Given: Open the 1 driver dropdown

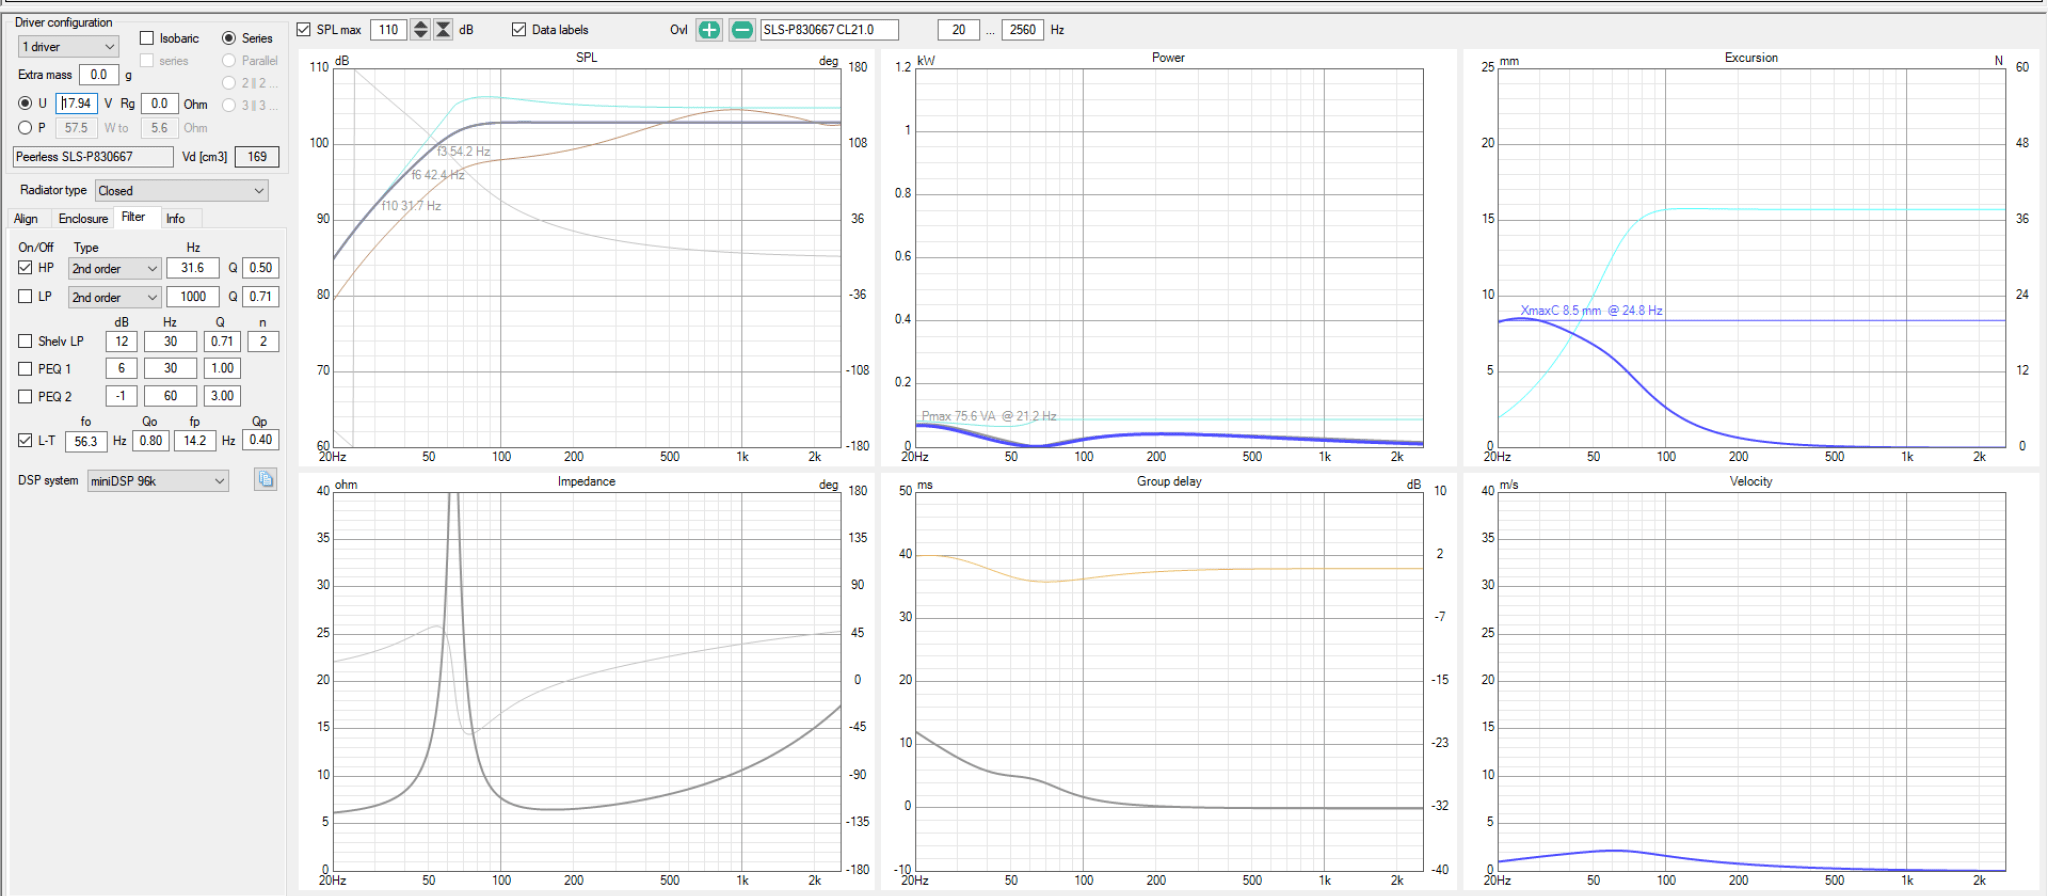Looking at the screenshot, I should (x=68, y=47).
